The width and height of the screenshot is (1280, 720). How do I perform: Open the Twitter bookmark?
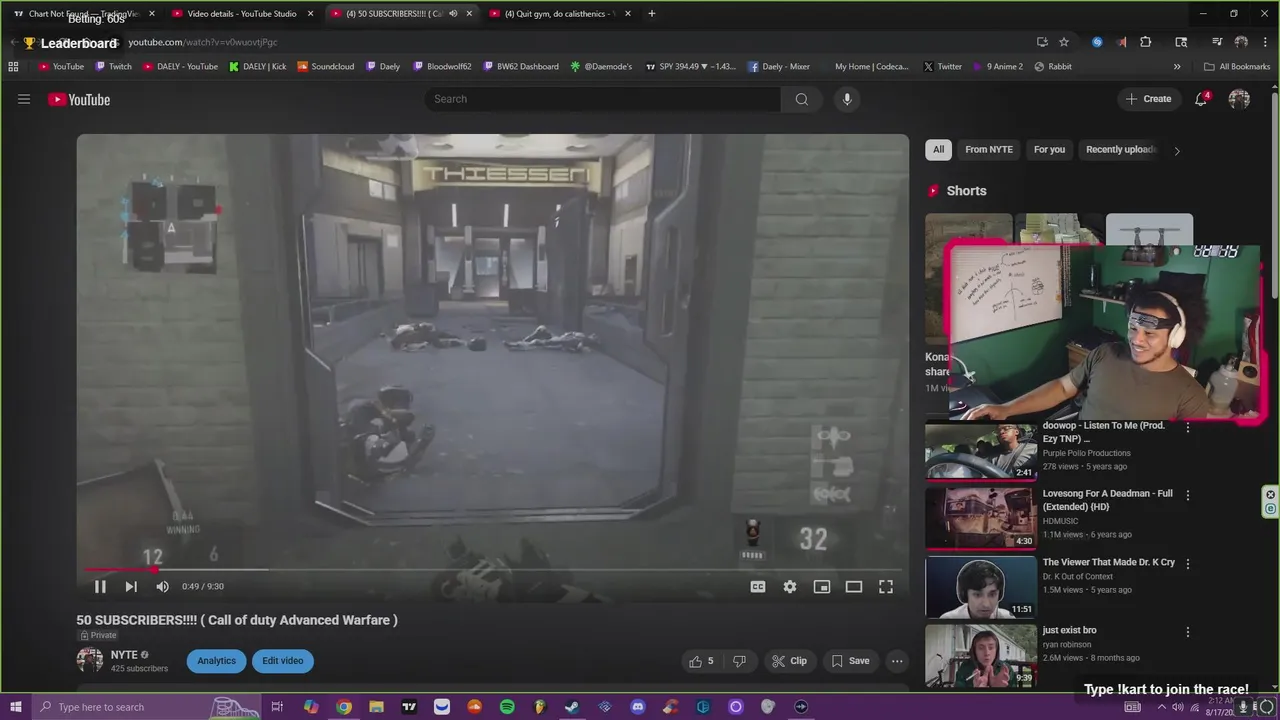(942, 67)
